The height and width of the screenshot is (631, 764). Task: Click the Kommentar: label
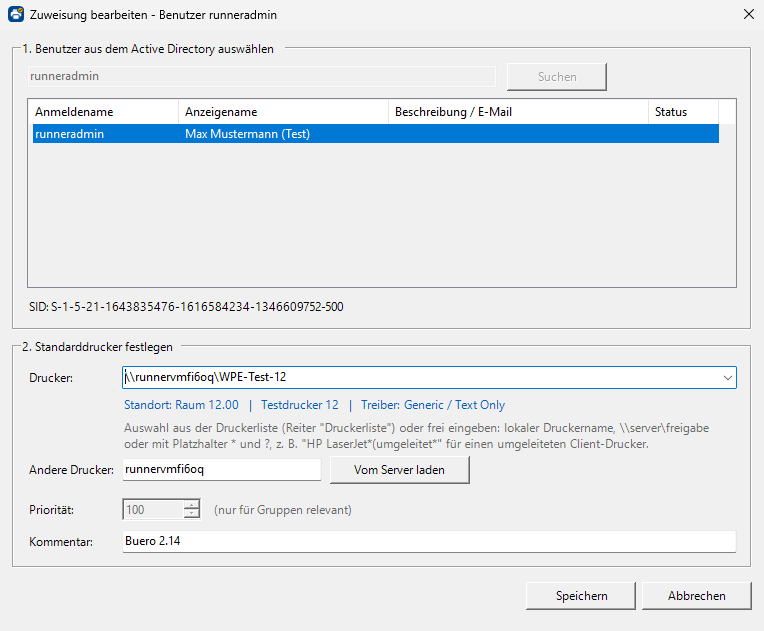point(61,542)
